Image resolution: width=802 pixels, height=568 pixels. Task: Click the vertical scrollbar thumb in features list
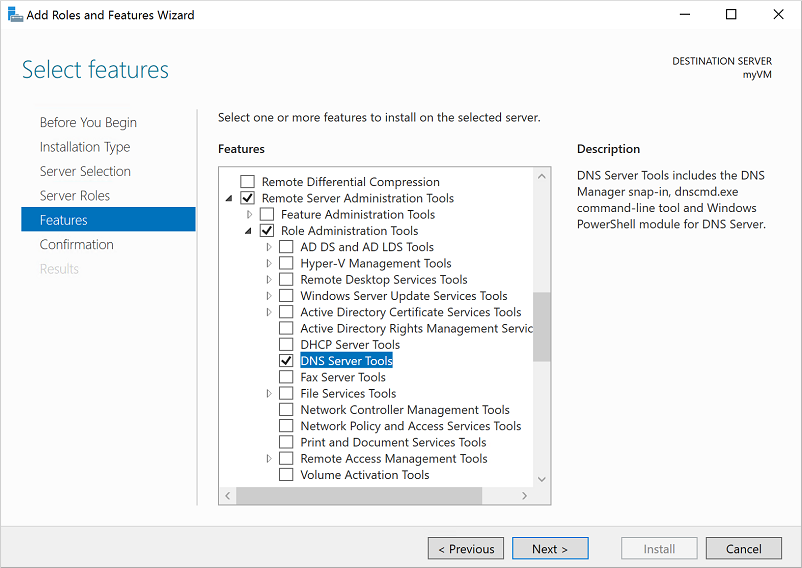point(542,325)
